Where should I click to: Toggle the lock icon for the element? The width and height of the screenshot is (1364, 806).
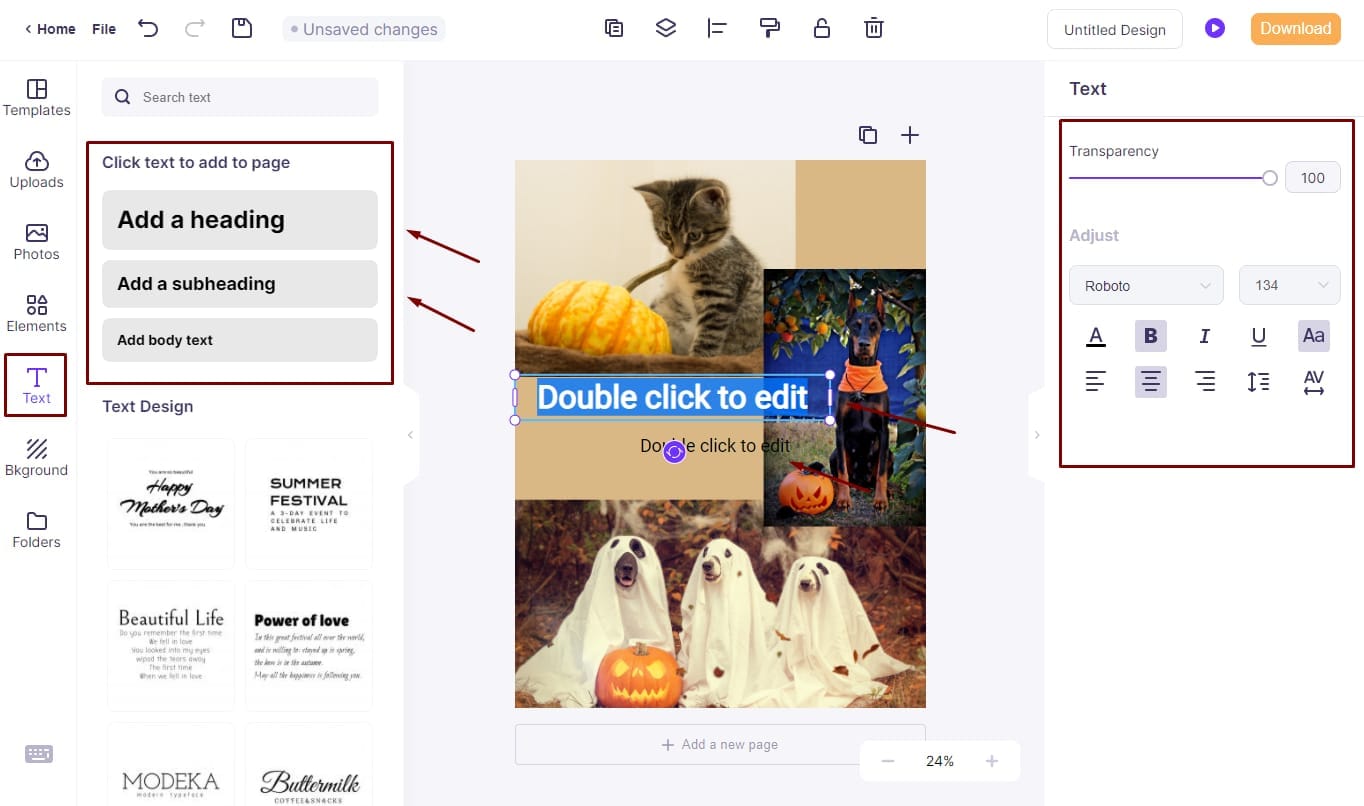coord(822,28)
